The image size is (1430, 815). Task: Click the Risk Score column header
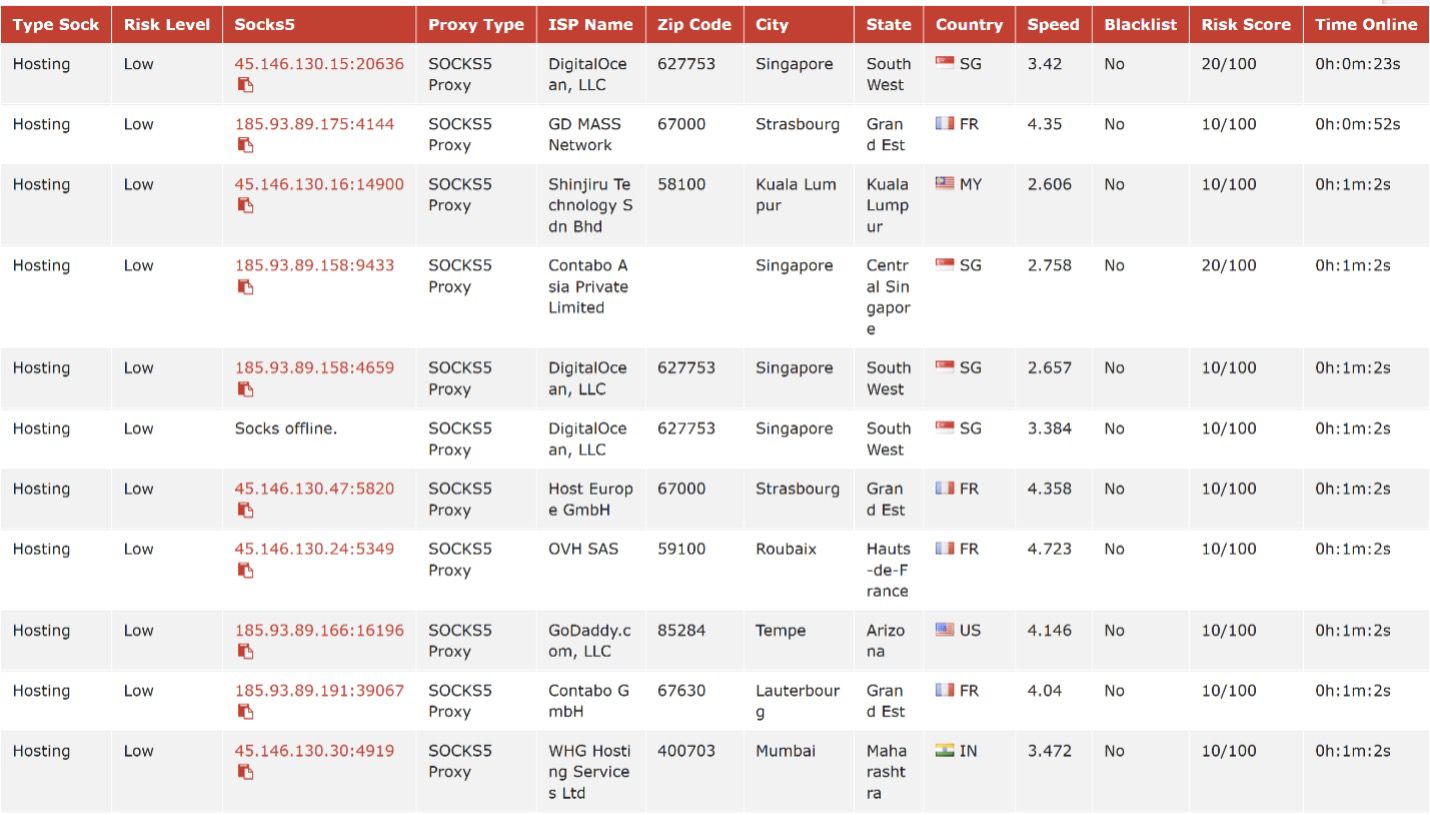click(1245, 25)
